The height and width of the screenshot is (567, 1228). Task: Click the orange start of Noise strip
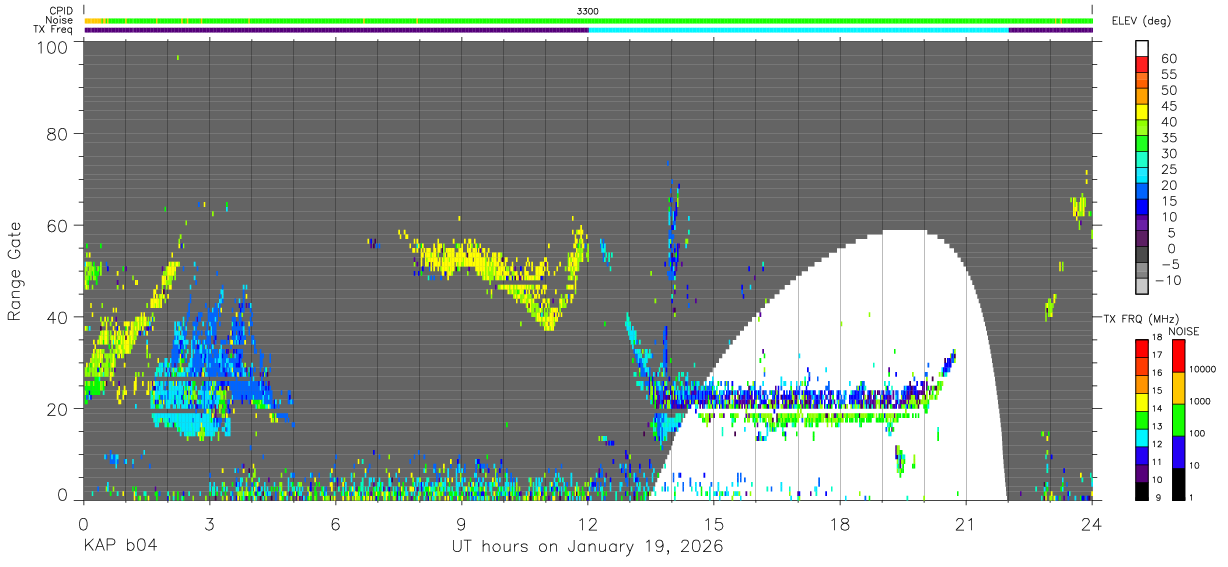[94, 20]
